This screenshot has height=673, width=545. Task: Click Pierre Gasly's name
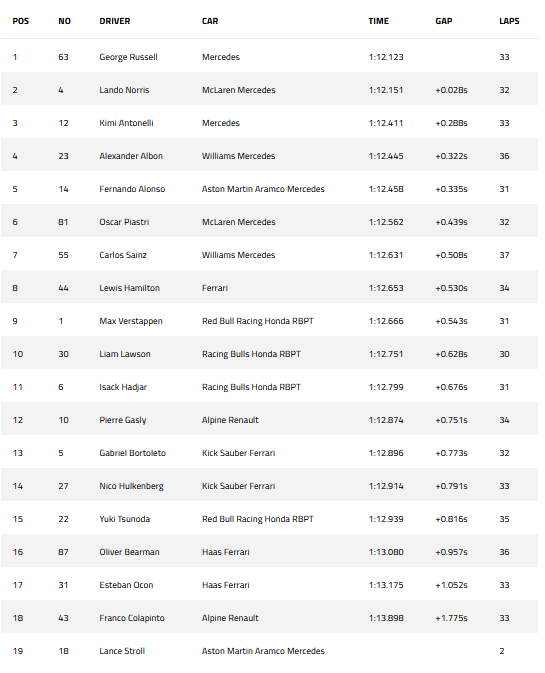point(123,420)
